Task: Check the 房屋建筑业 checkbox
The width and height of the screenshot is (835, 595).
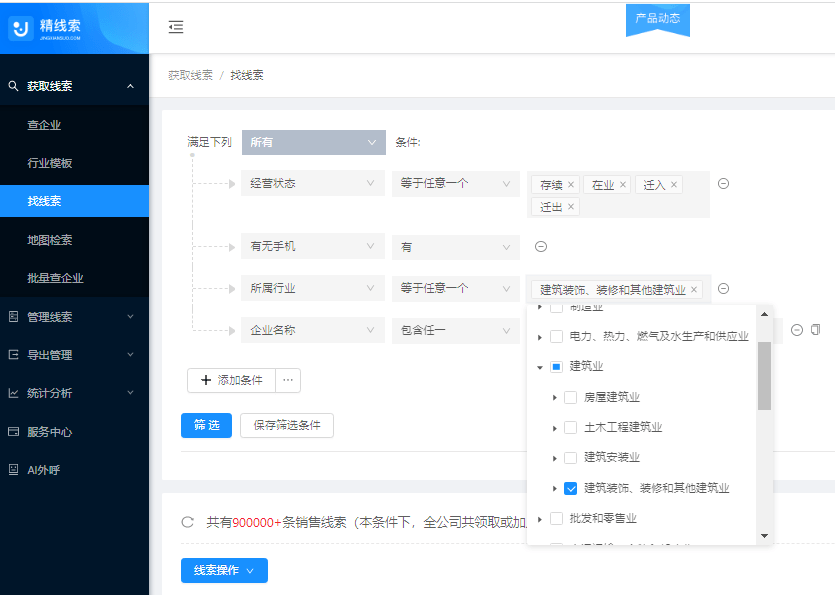Action: 570,397
